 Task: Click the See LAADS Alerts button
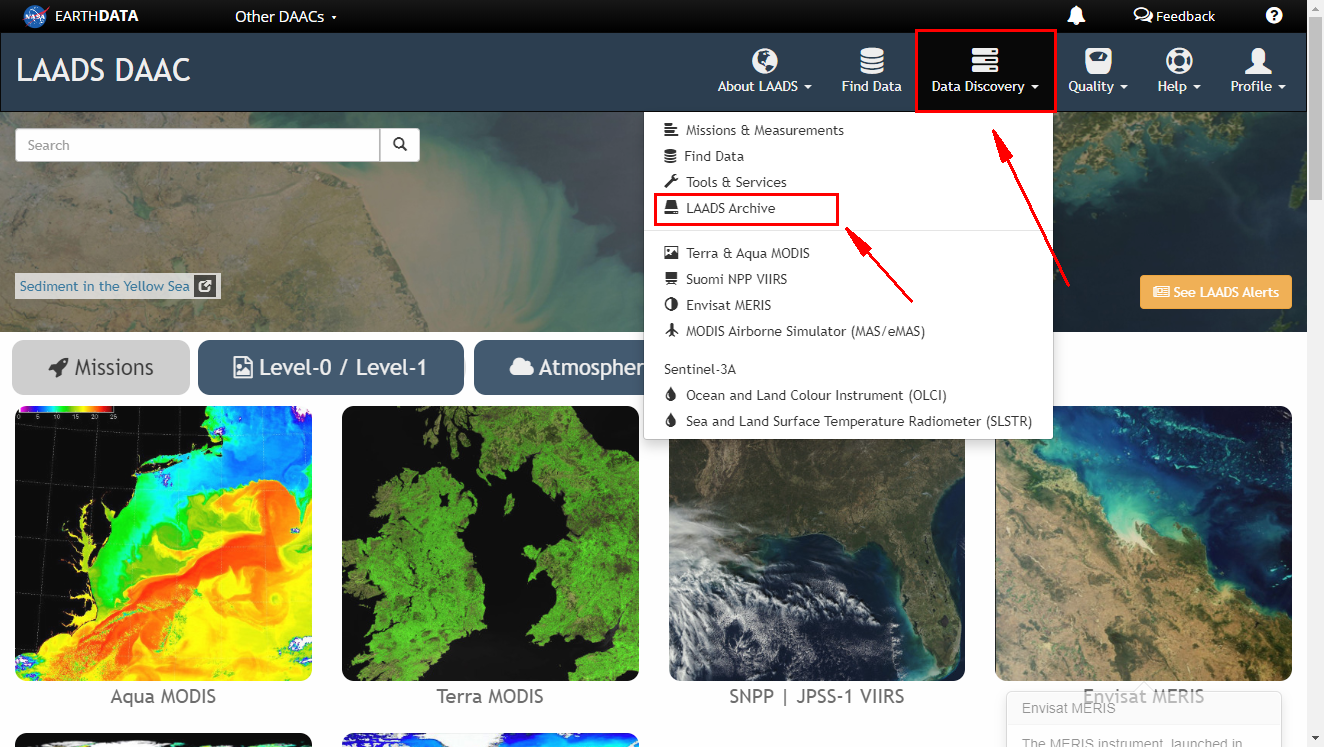point(1216,292)
